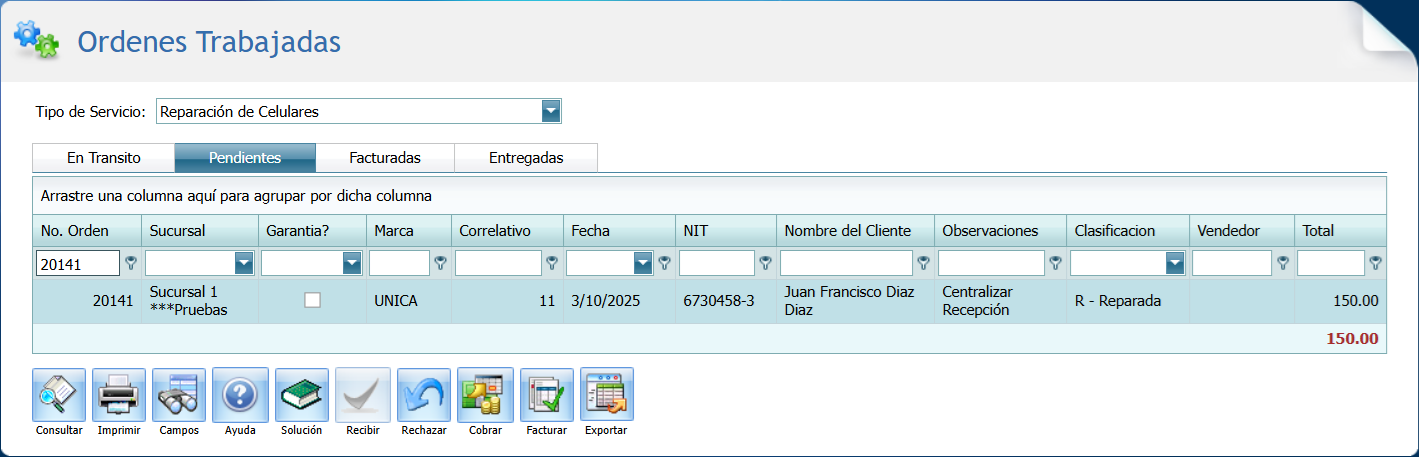This screenshot has height=457, width=1419.
Task: Sort by the Marca column header
Action: coord(409,231)
